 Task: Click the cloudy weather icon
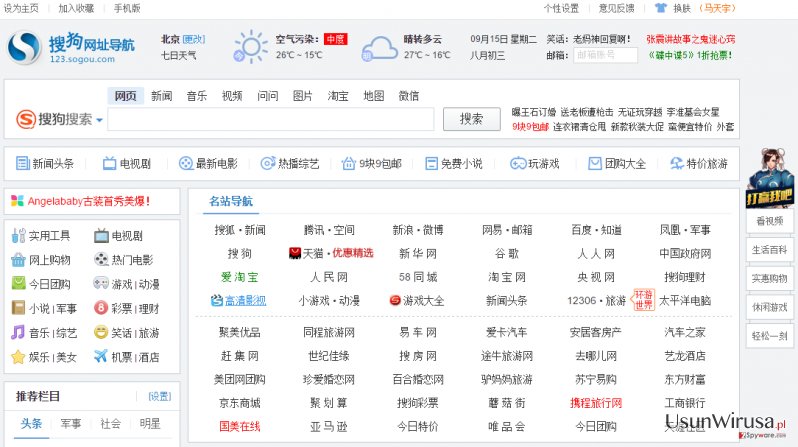[x=380, y=48]
